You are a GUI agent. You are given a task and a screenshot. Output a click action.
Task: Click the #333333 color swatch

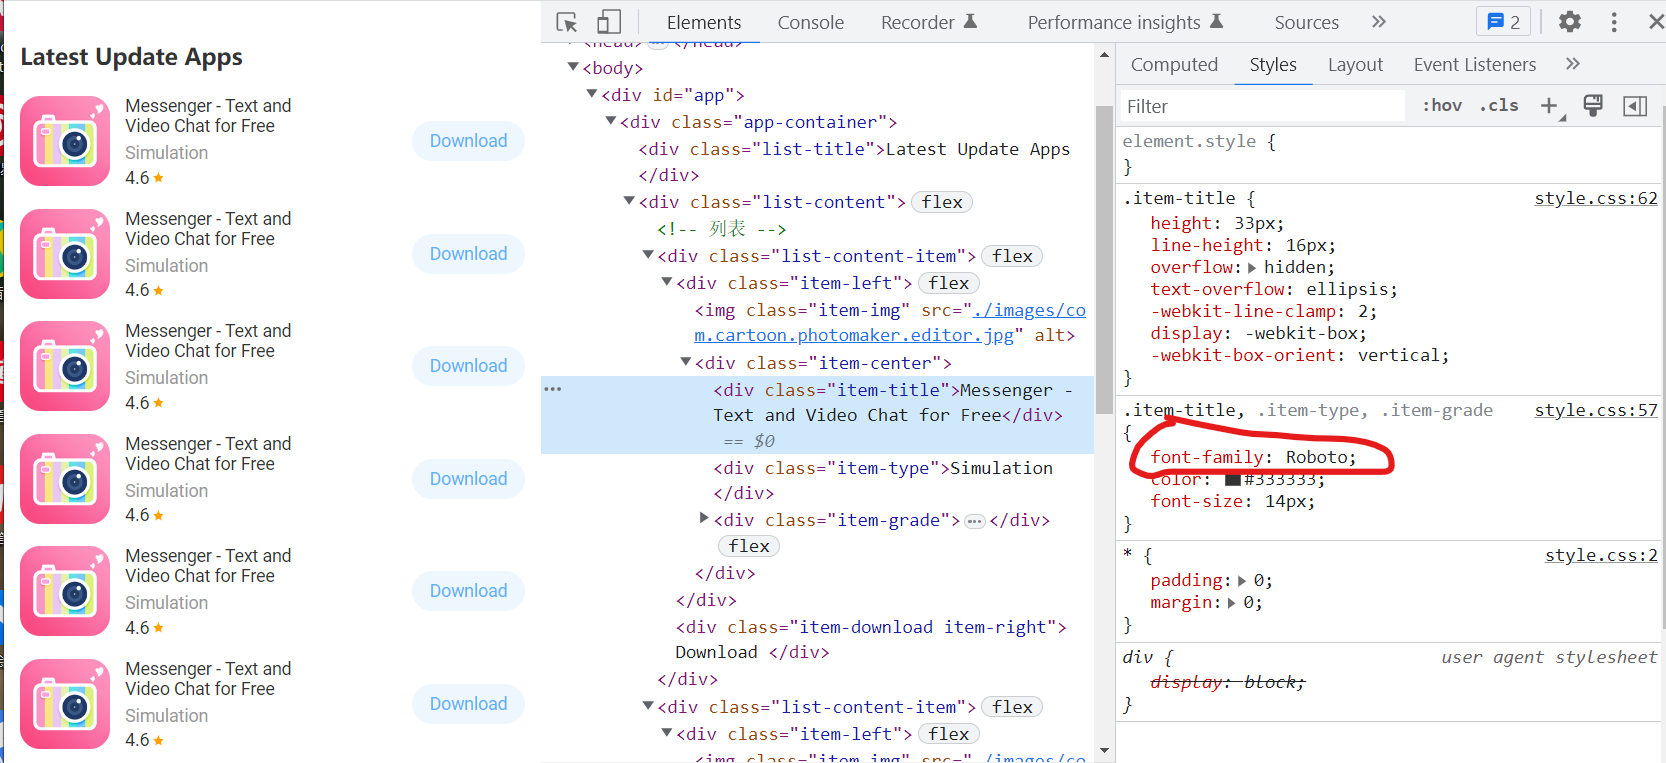pos(1233,480)
